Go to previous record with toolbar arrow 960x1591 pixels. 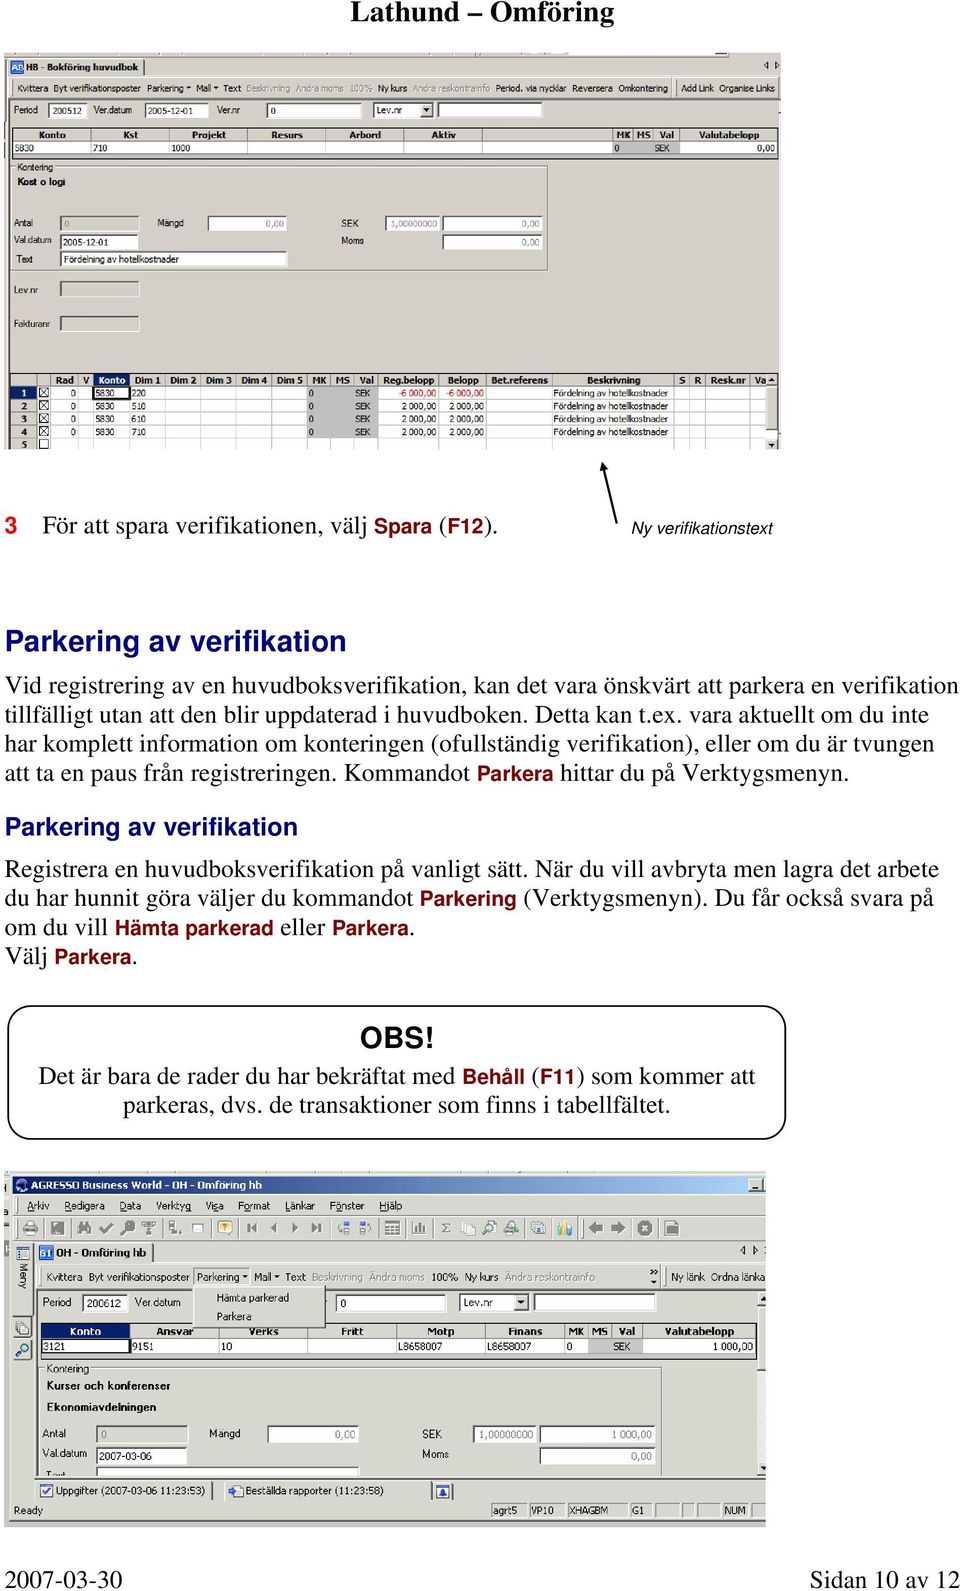tap(273, 1228)
